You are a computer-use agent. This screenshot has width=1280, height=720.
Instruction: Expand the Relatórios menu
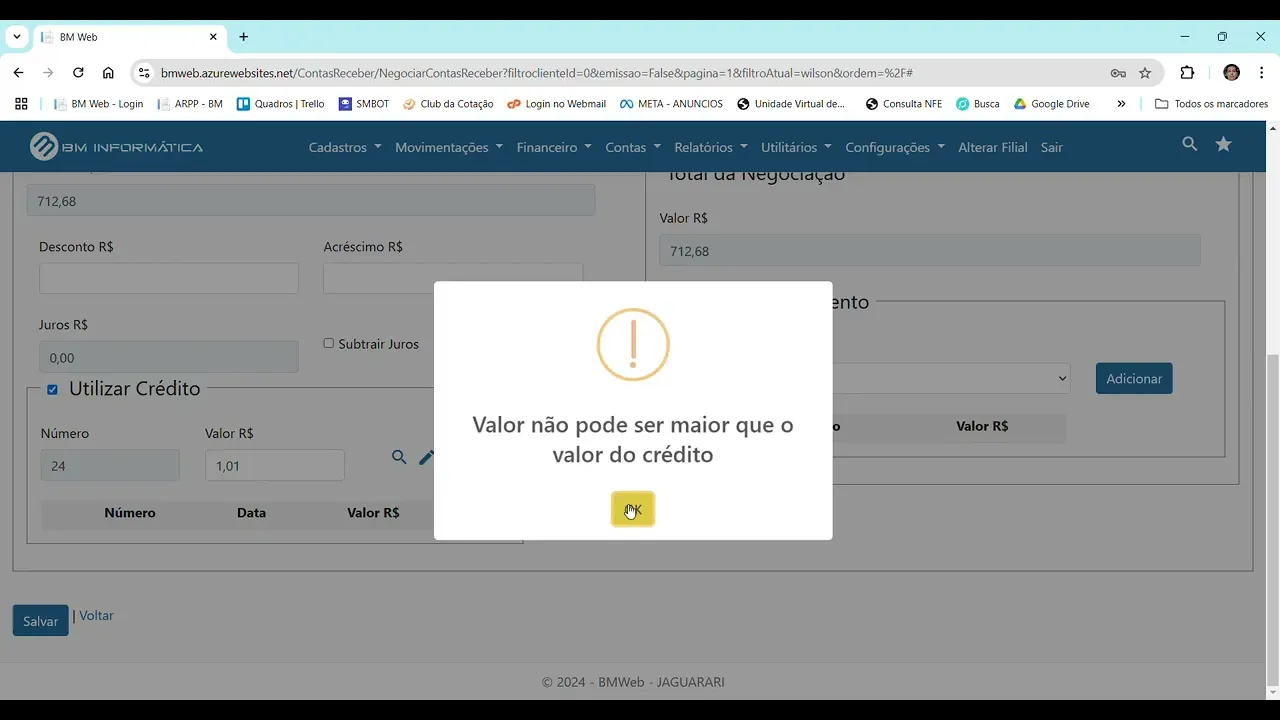711,147
